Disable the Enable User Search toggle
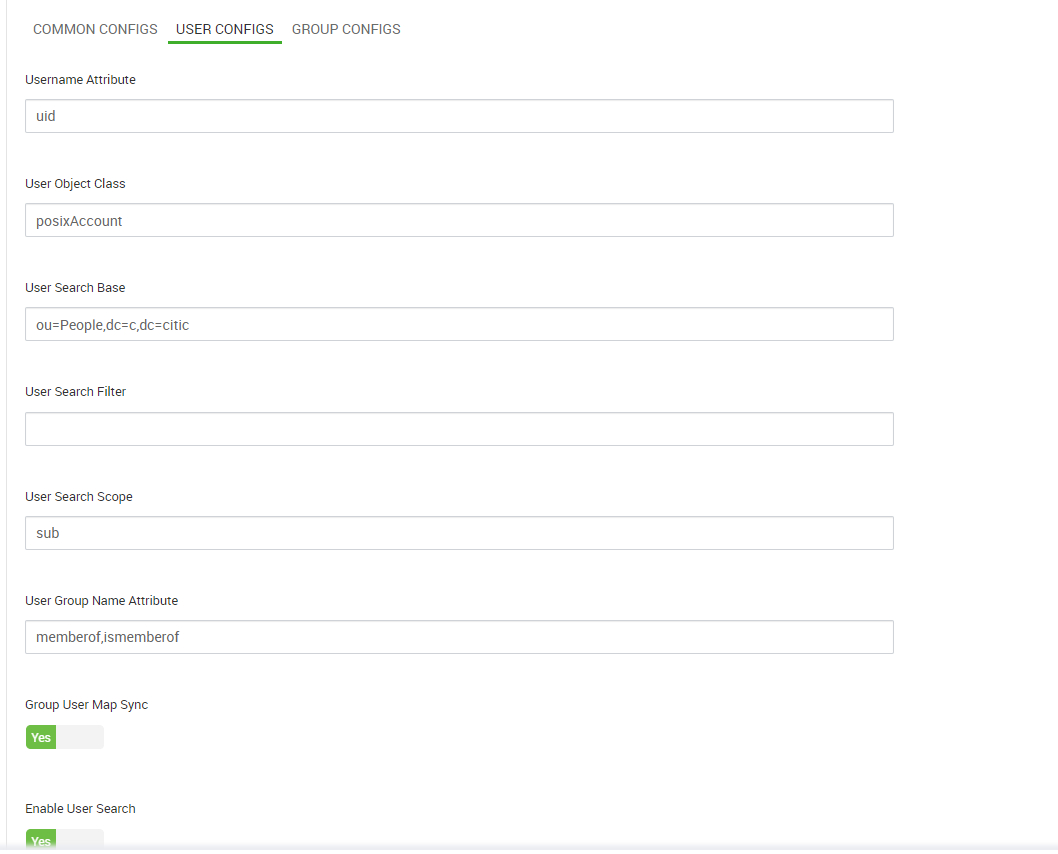This screenshot has width=1058, height=854. coord(64,840)
